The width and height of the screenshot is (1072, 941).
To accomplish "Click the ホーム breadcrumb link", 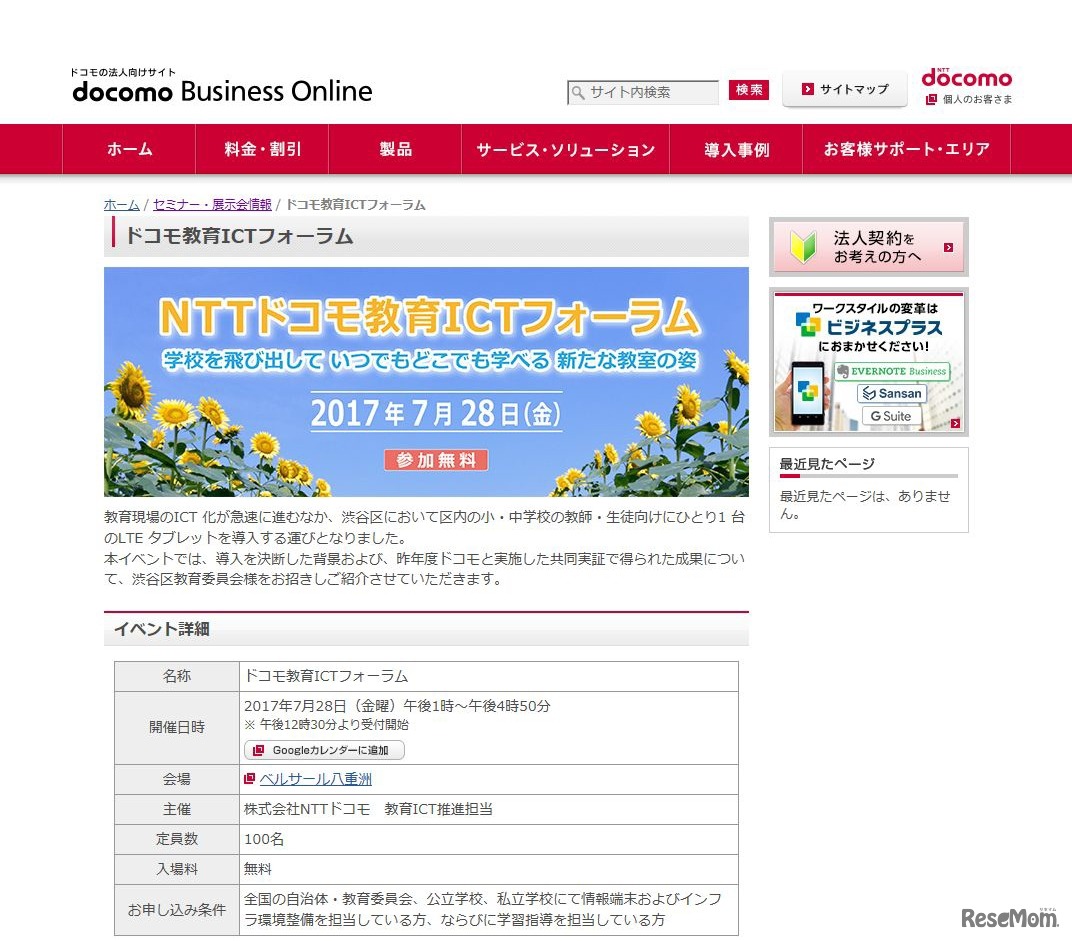I will [x=122, y=204].
